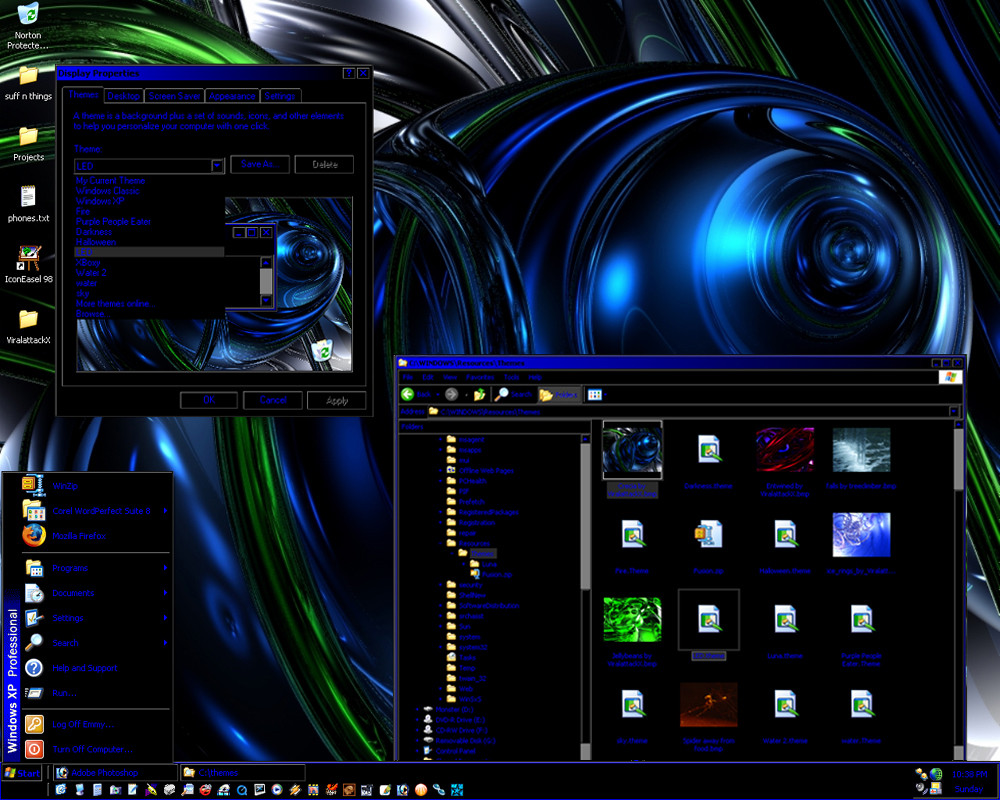Open the Views icon in Explorer toolbar
1000x800 pixels.
click(x=594, y=394)
